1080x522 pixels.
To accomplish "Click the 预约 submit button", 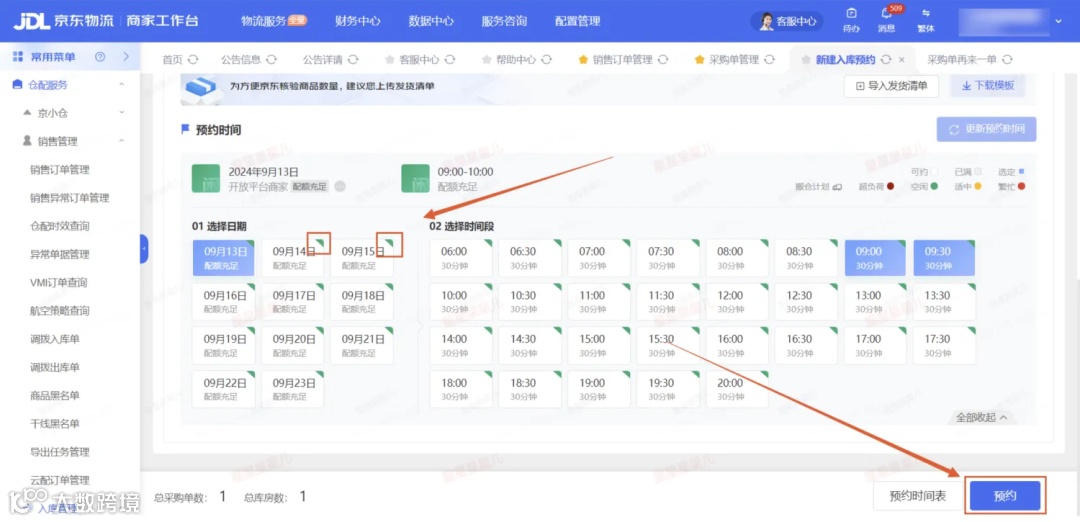I will point(1005,496).
